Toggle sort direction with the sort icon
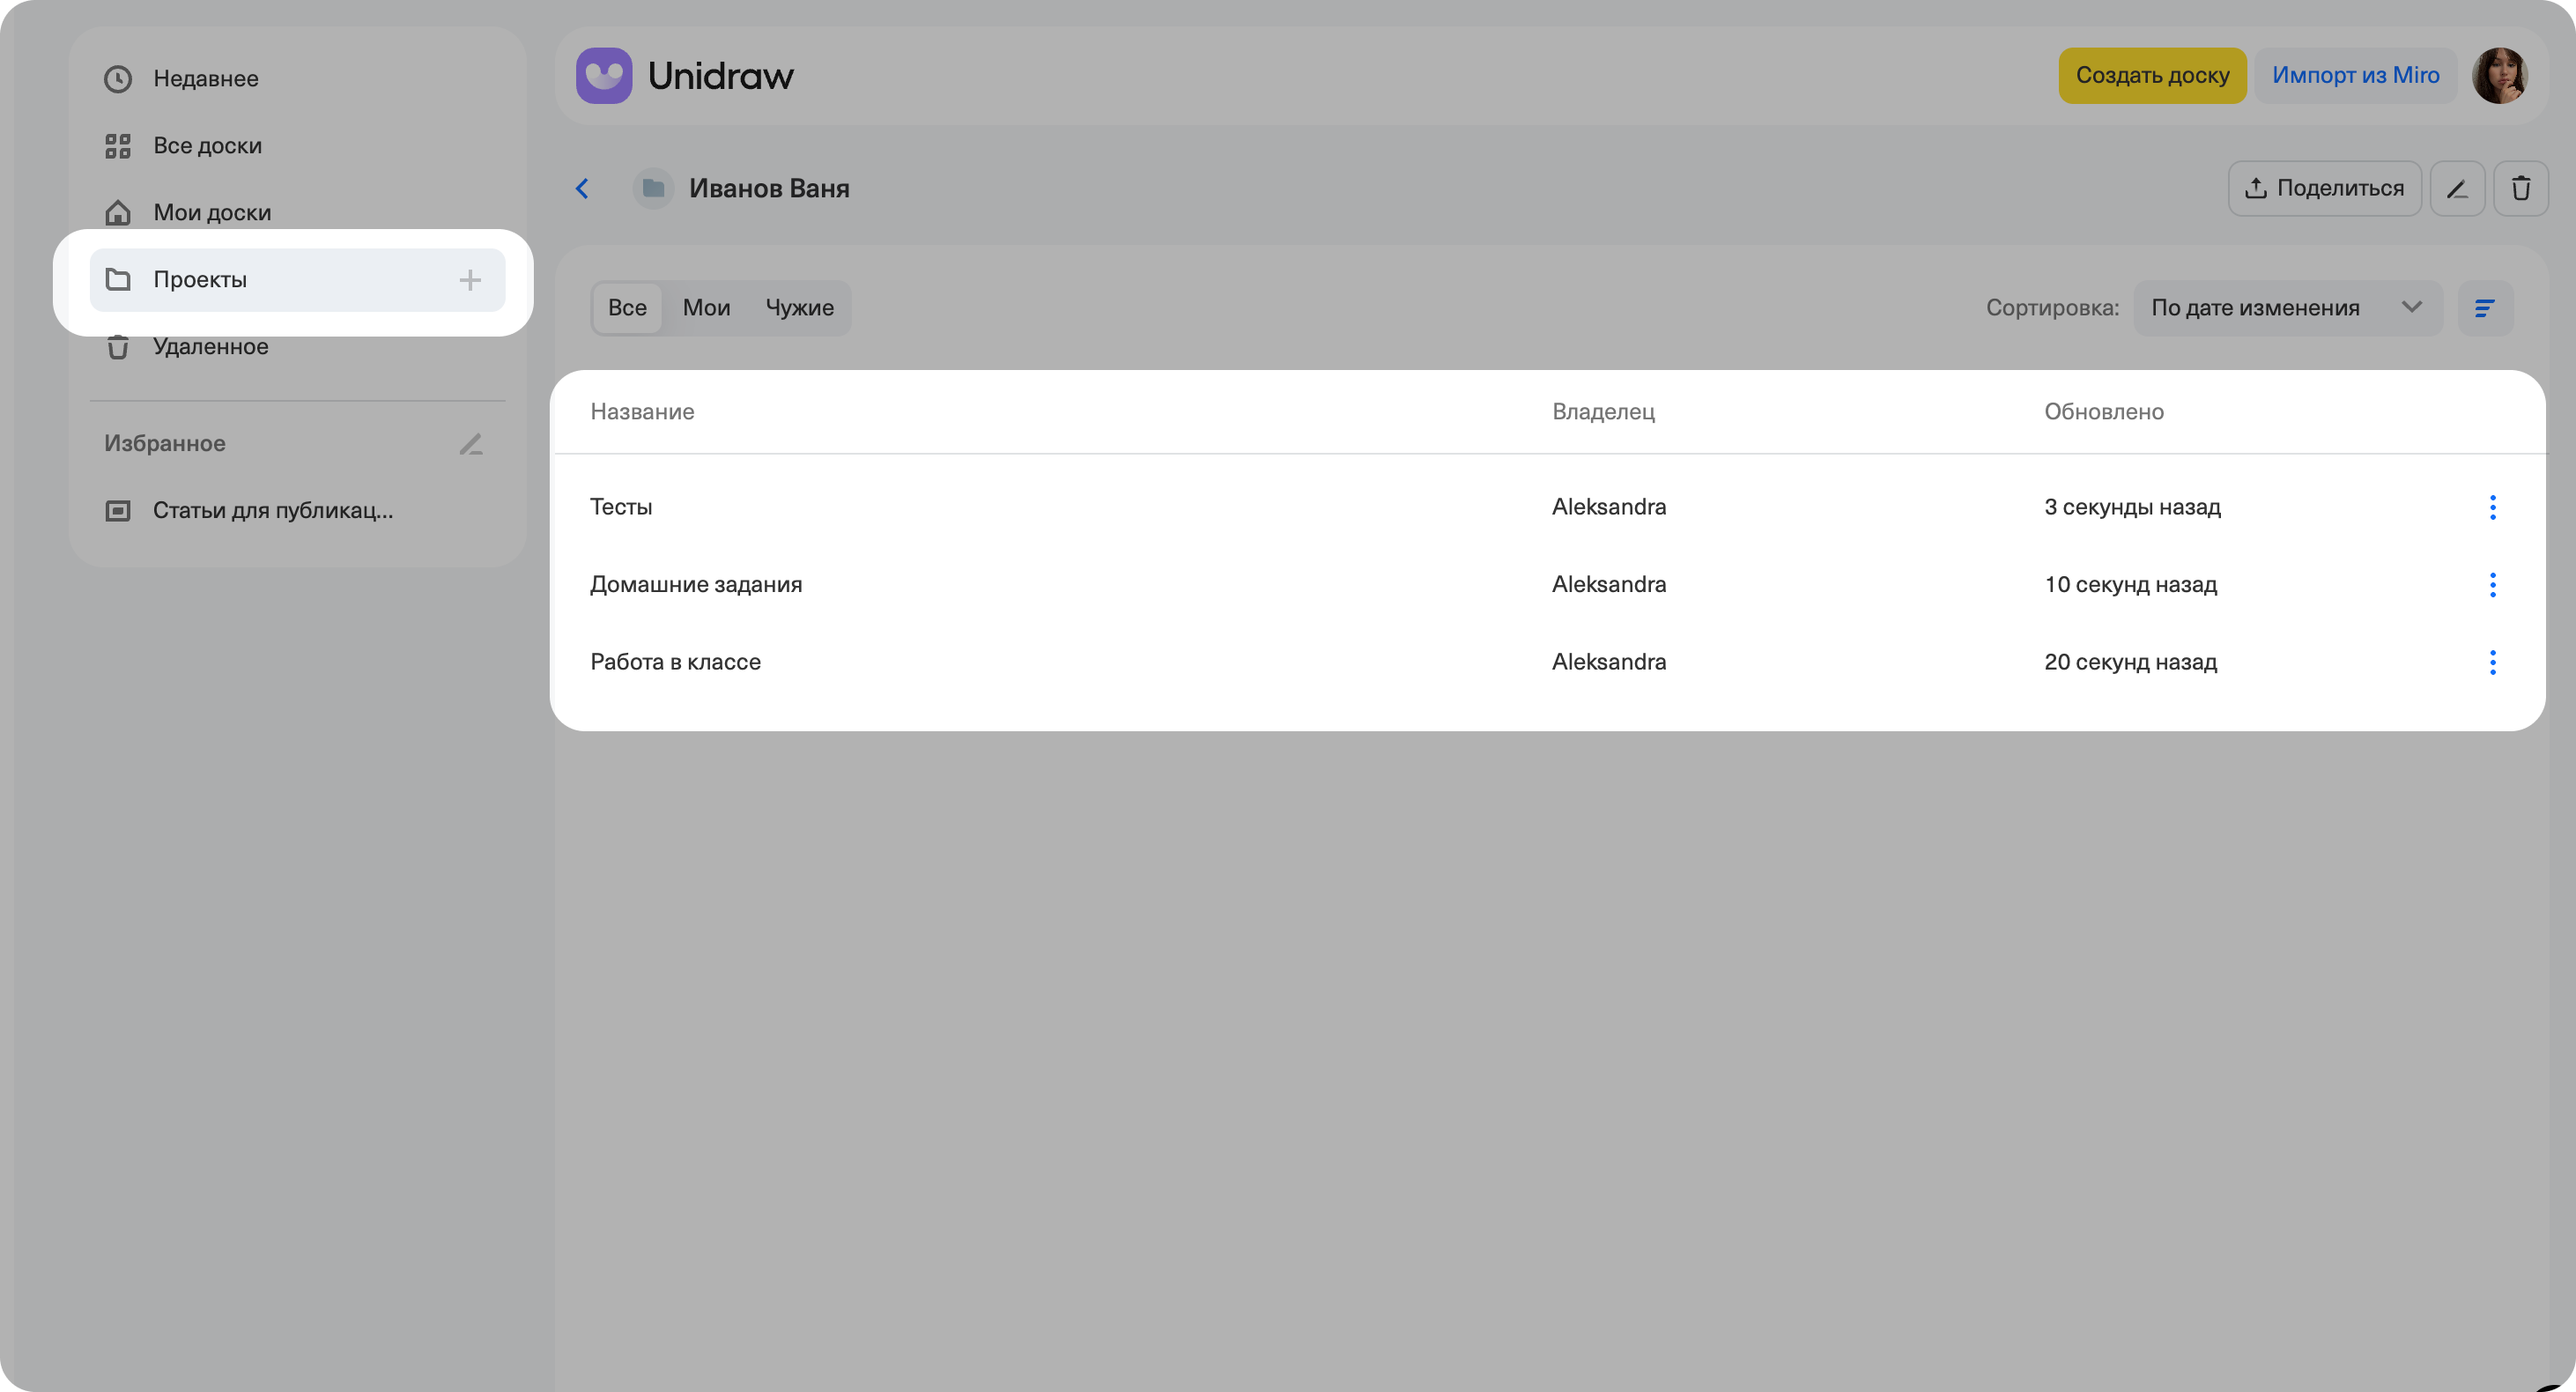2576x1392 pixels. 2486,307
